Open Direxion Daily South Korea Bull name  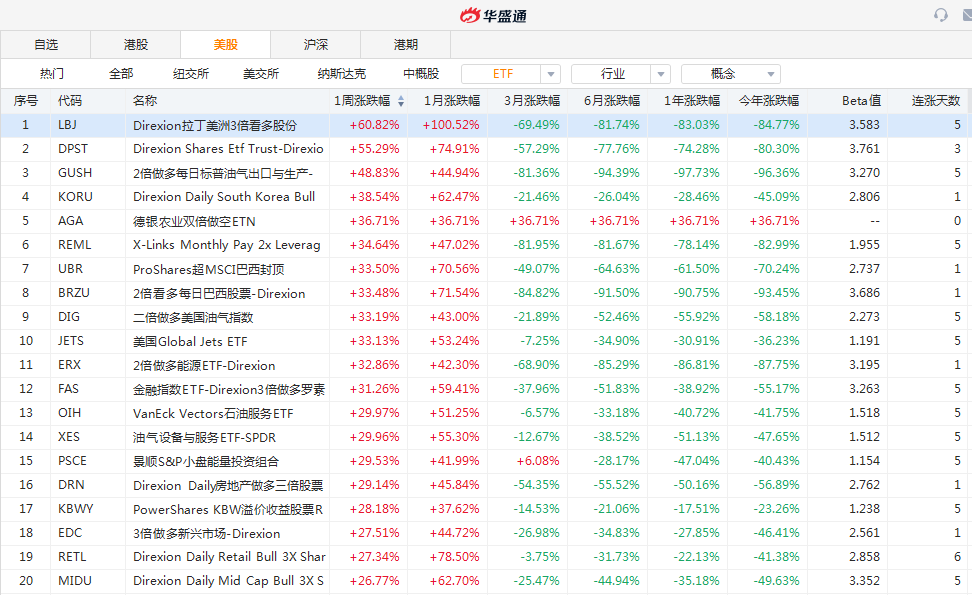point(224,197)
